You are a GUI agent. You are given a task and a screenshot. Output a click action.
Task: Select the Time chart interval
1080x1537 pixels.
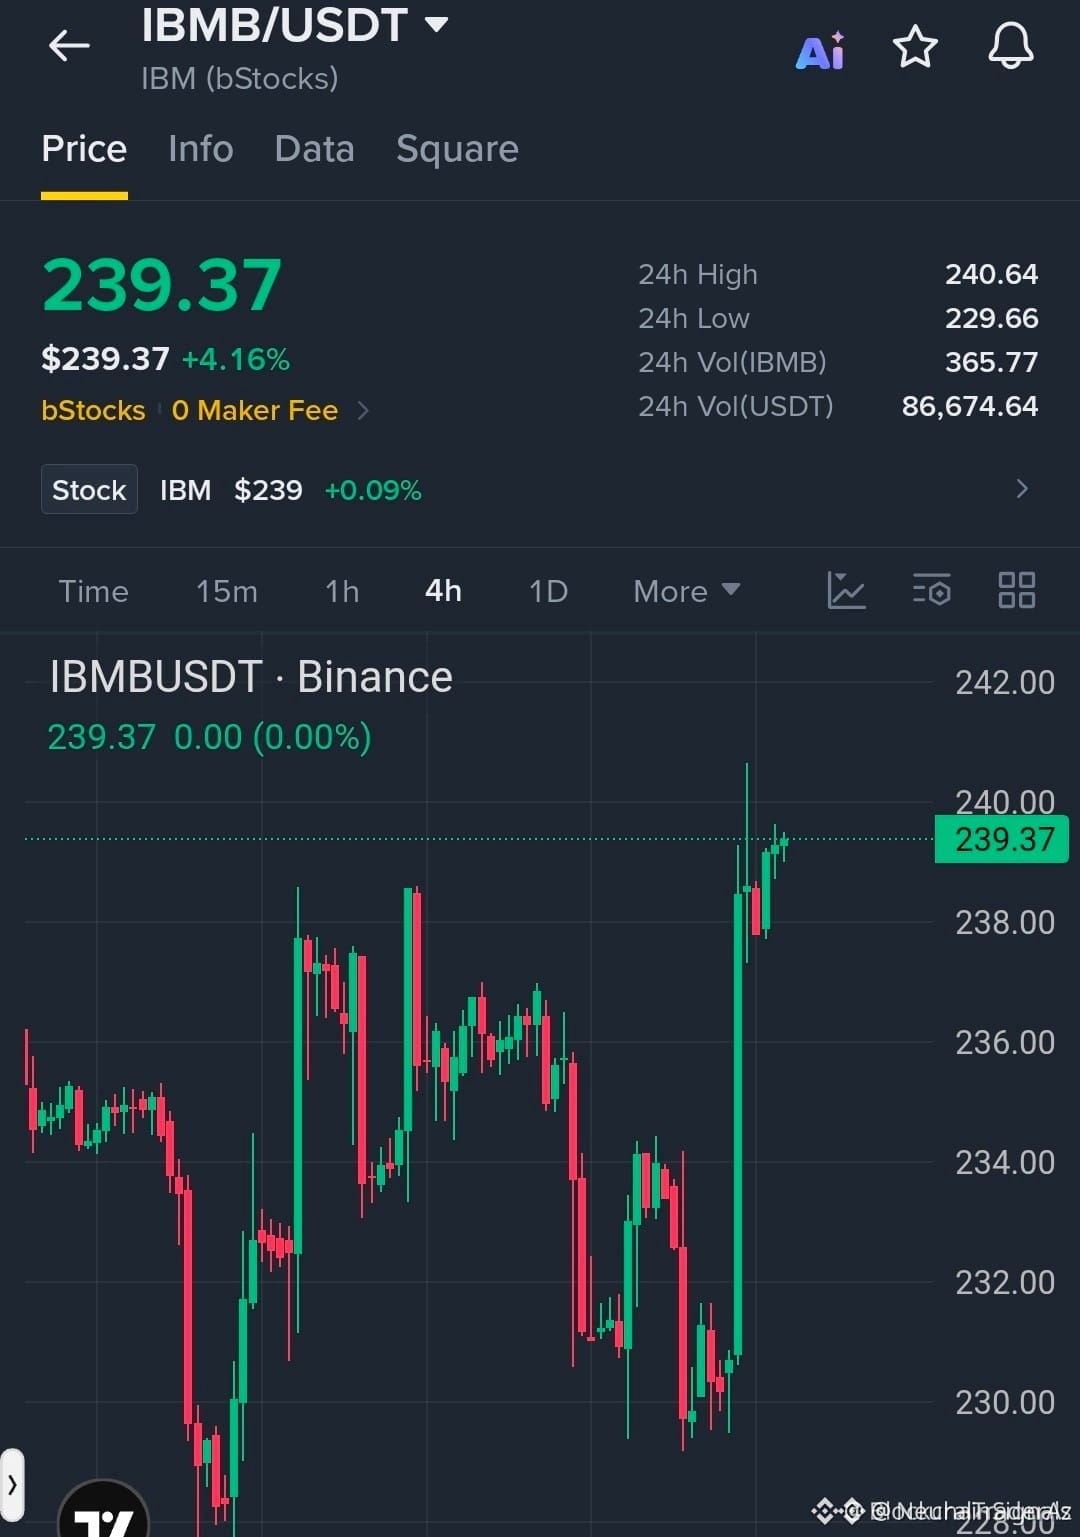[93, 591]
